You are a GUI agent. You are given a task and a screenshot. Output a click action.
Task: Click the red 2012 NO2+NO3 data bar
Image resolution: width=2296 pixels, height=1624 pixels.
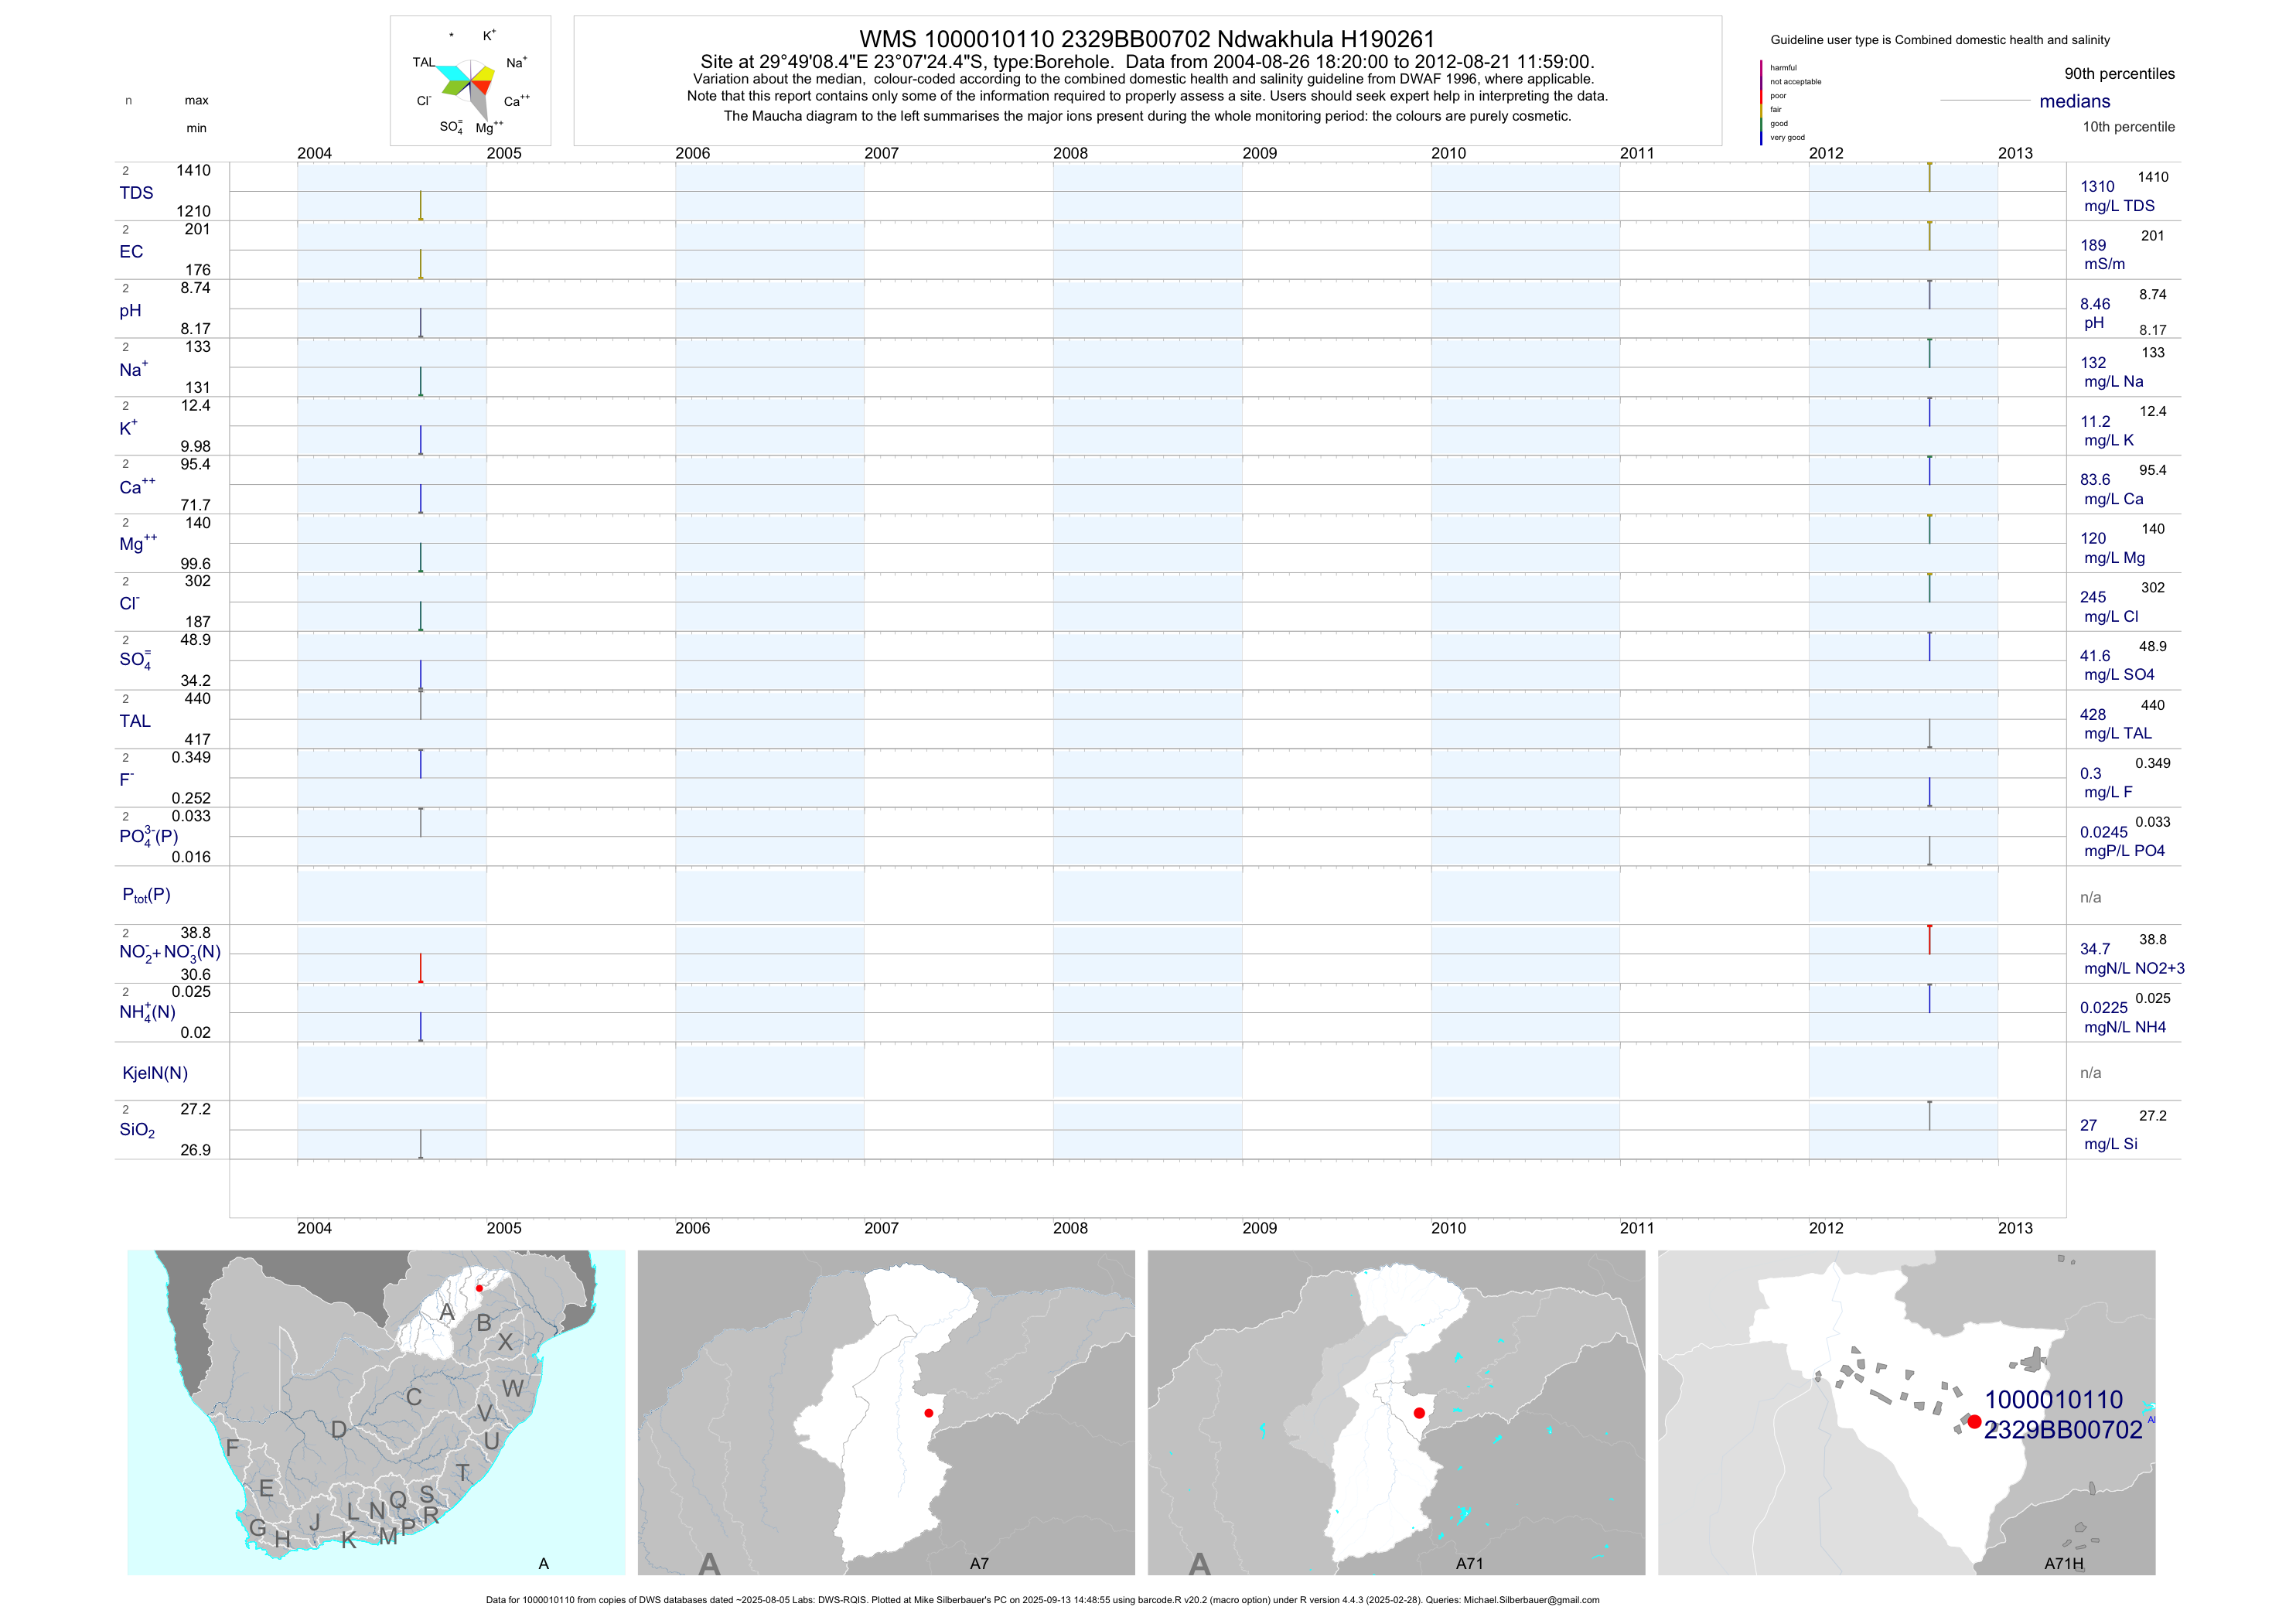pyautogui.click(x=1929, y=940)
